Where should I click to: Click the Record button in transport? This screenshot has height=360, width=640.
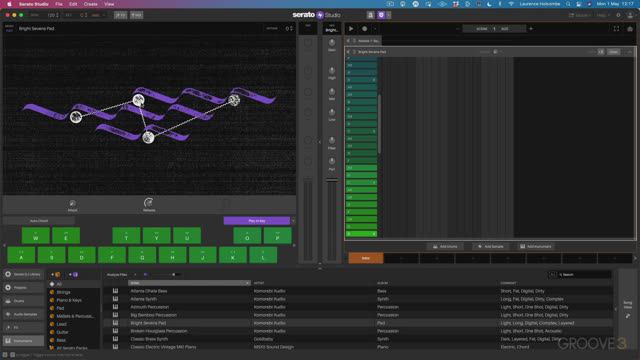point(364,29)
